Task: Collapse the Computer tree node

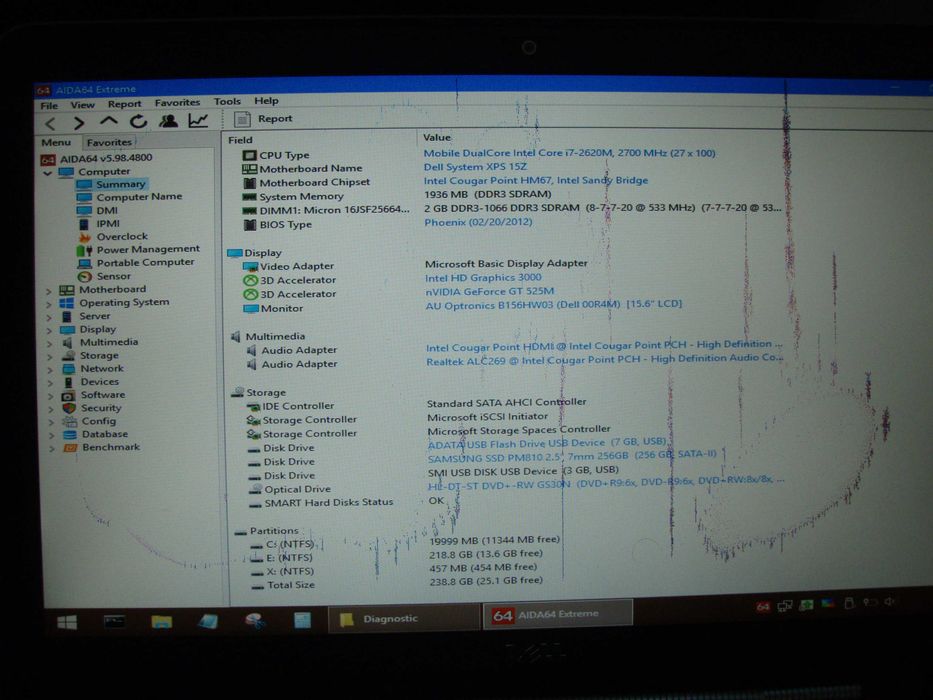Action: pyautogui.click(x=48, y=173)
